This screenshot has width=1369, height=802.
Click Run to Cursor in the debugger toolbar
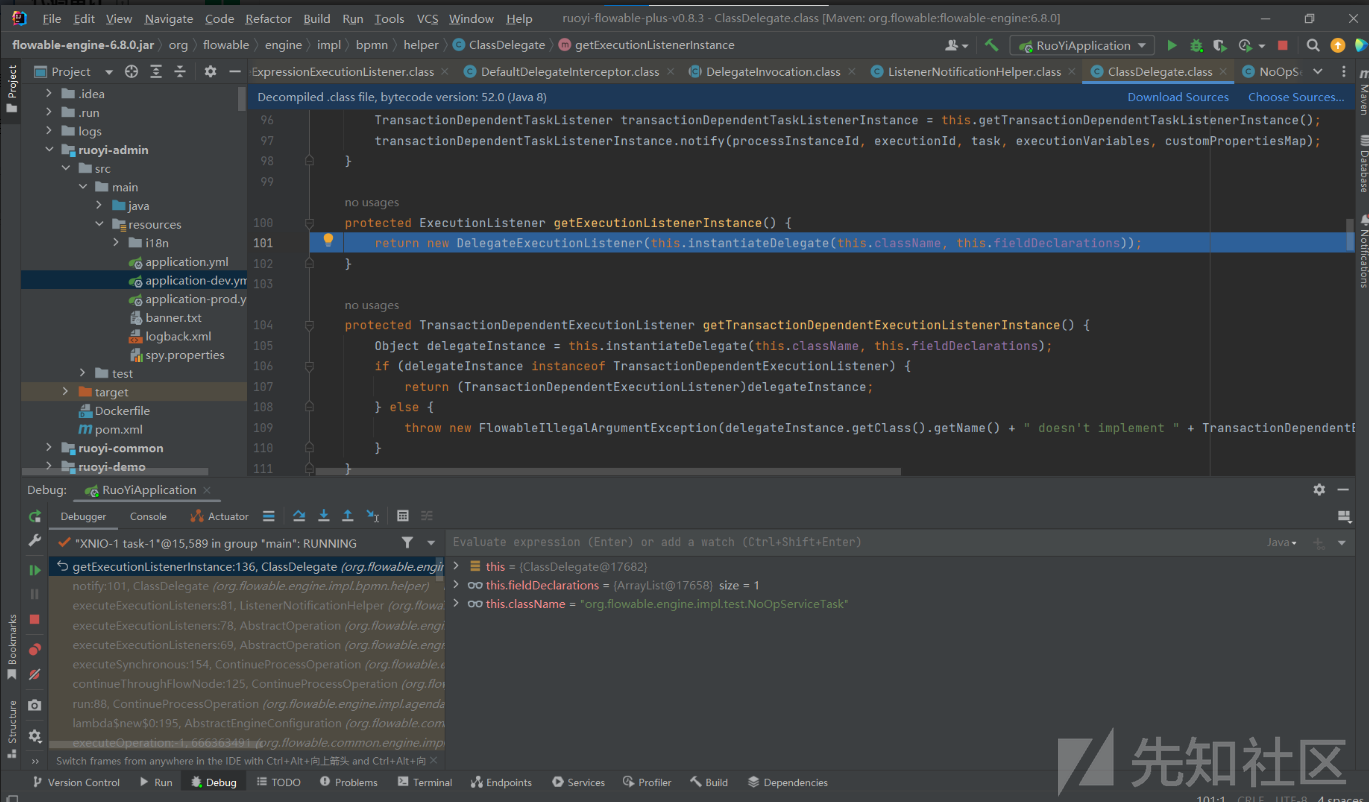pos(372,516)
